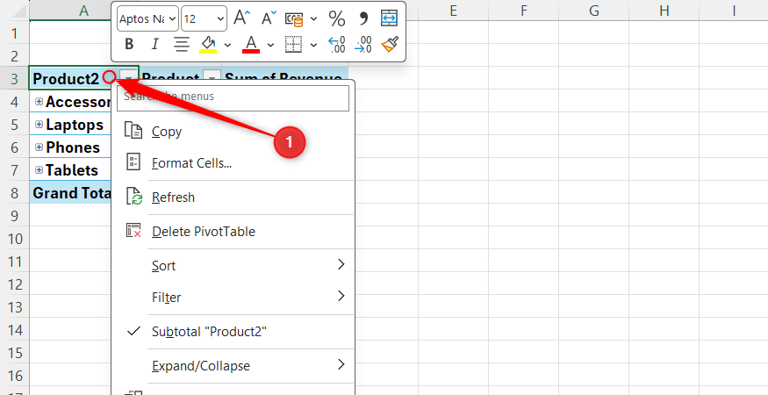Select row 1 header
This screenshot has width=768, height=395.
(x=14, y=33)
